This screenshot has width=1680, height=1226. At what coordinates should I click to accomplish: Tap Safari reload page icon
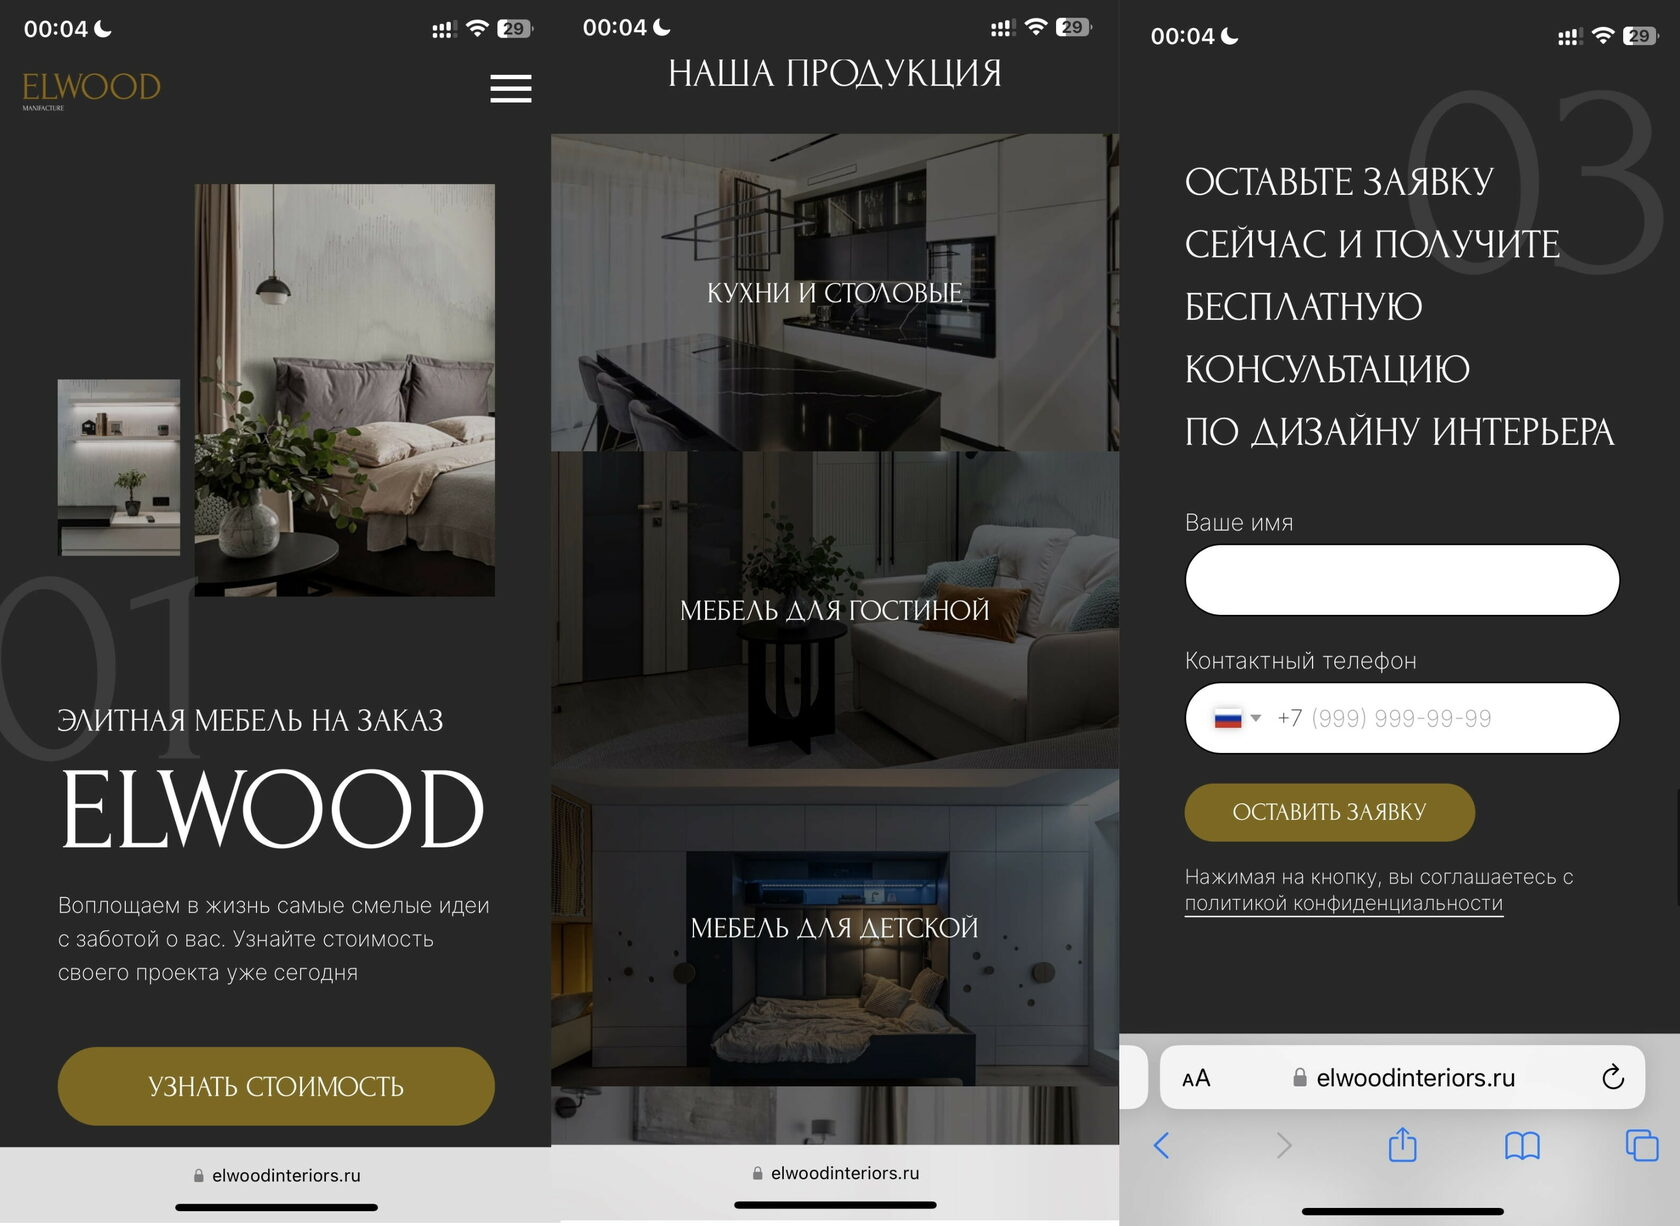[1612, 1078]
